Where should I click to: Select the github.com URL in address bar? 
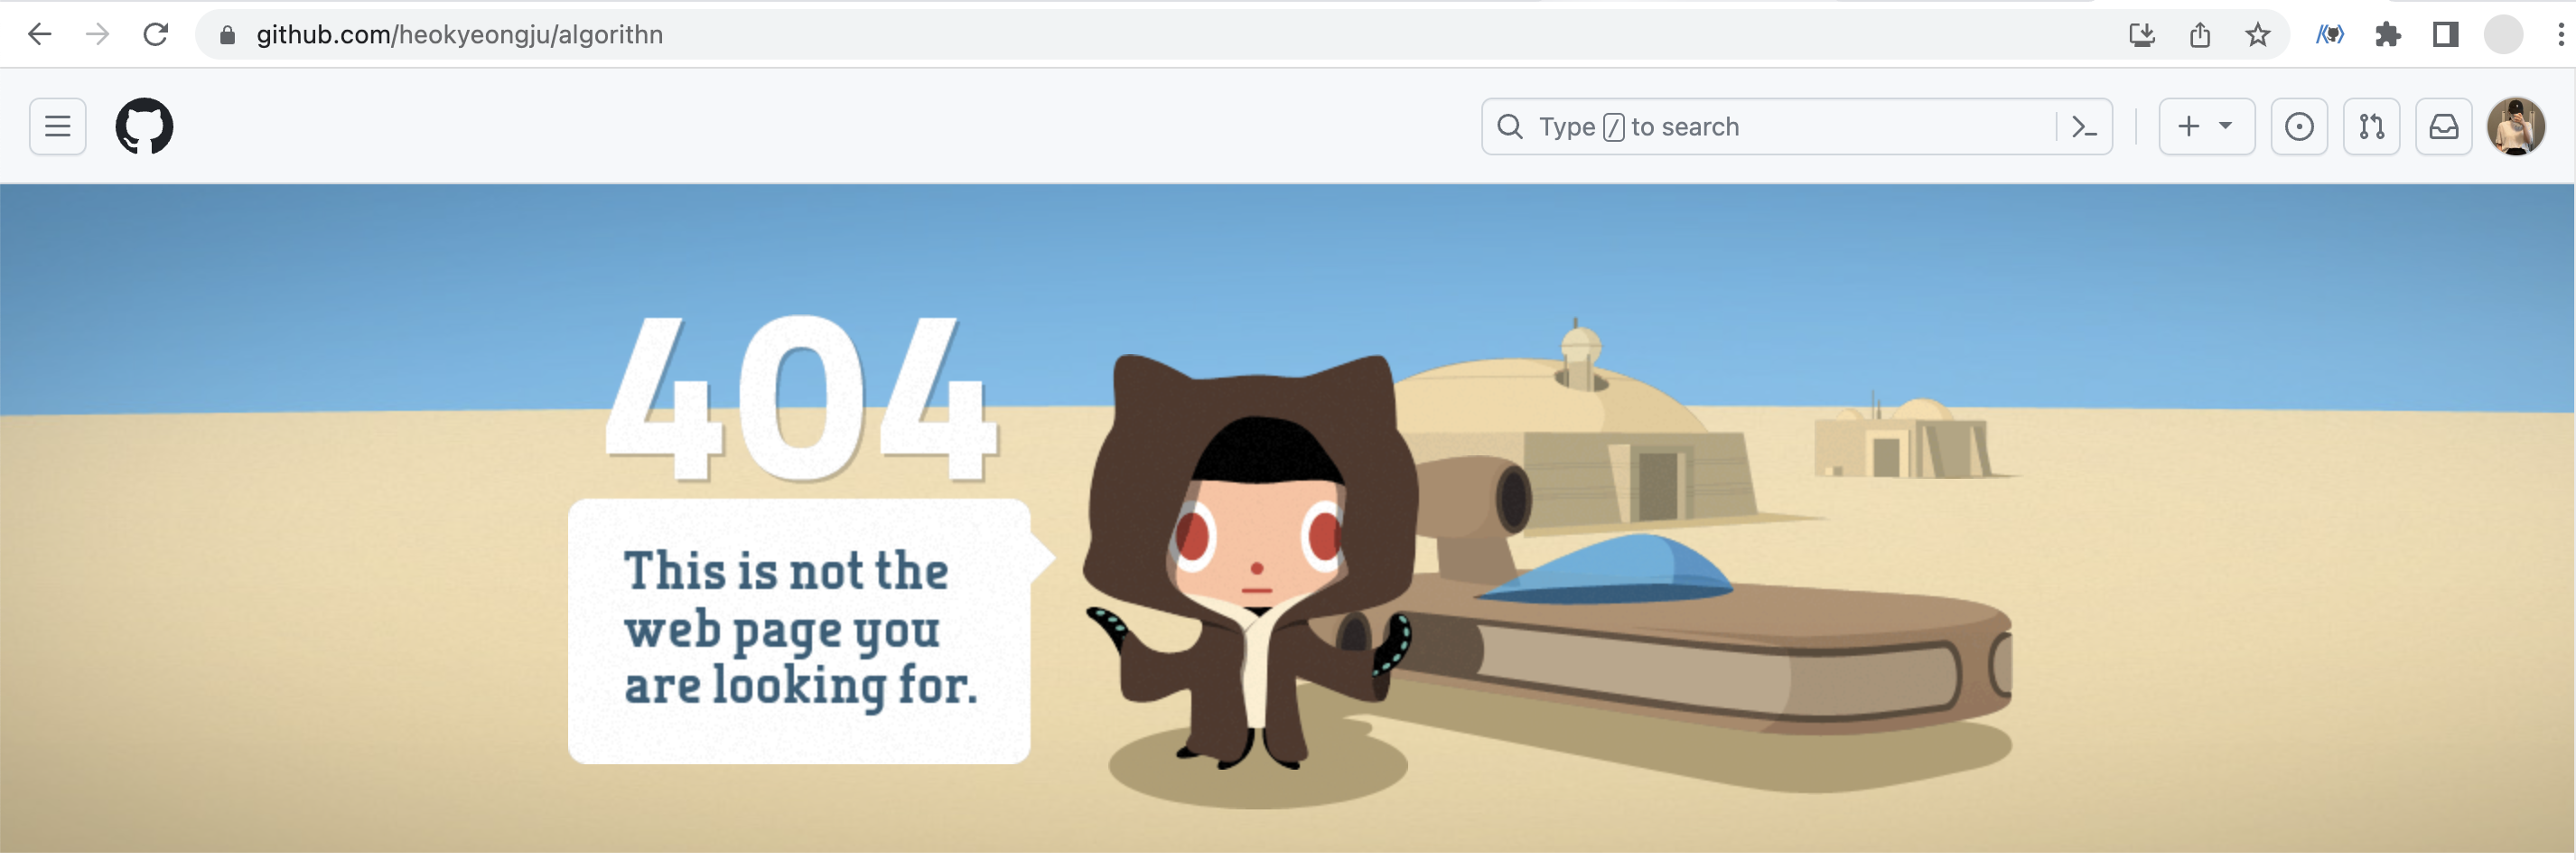[459, 35]
